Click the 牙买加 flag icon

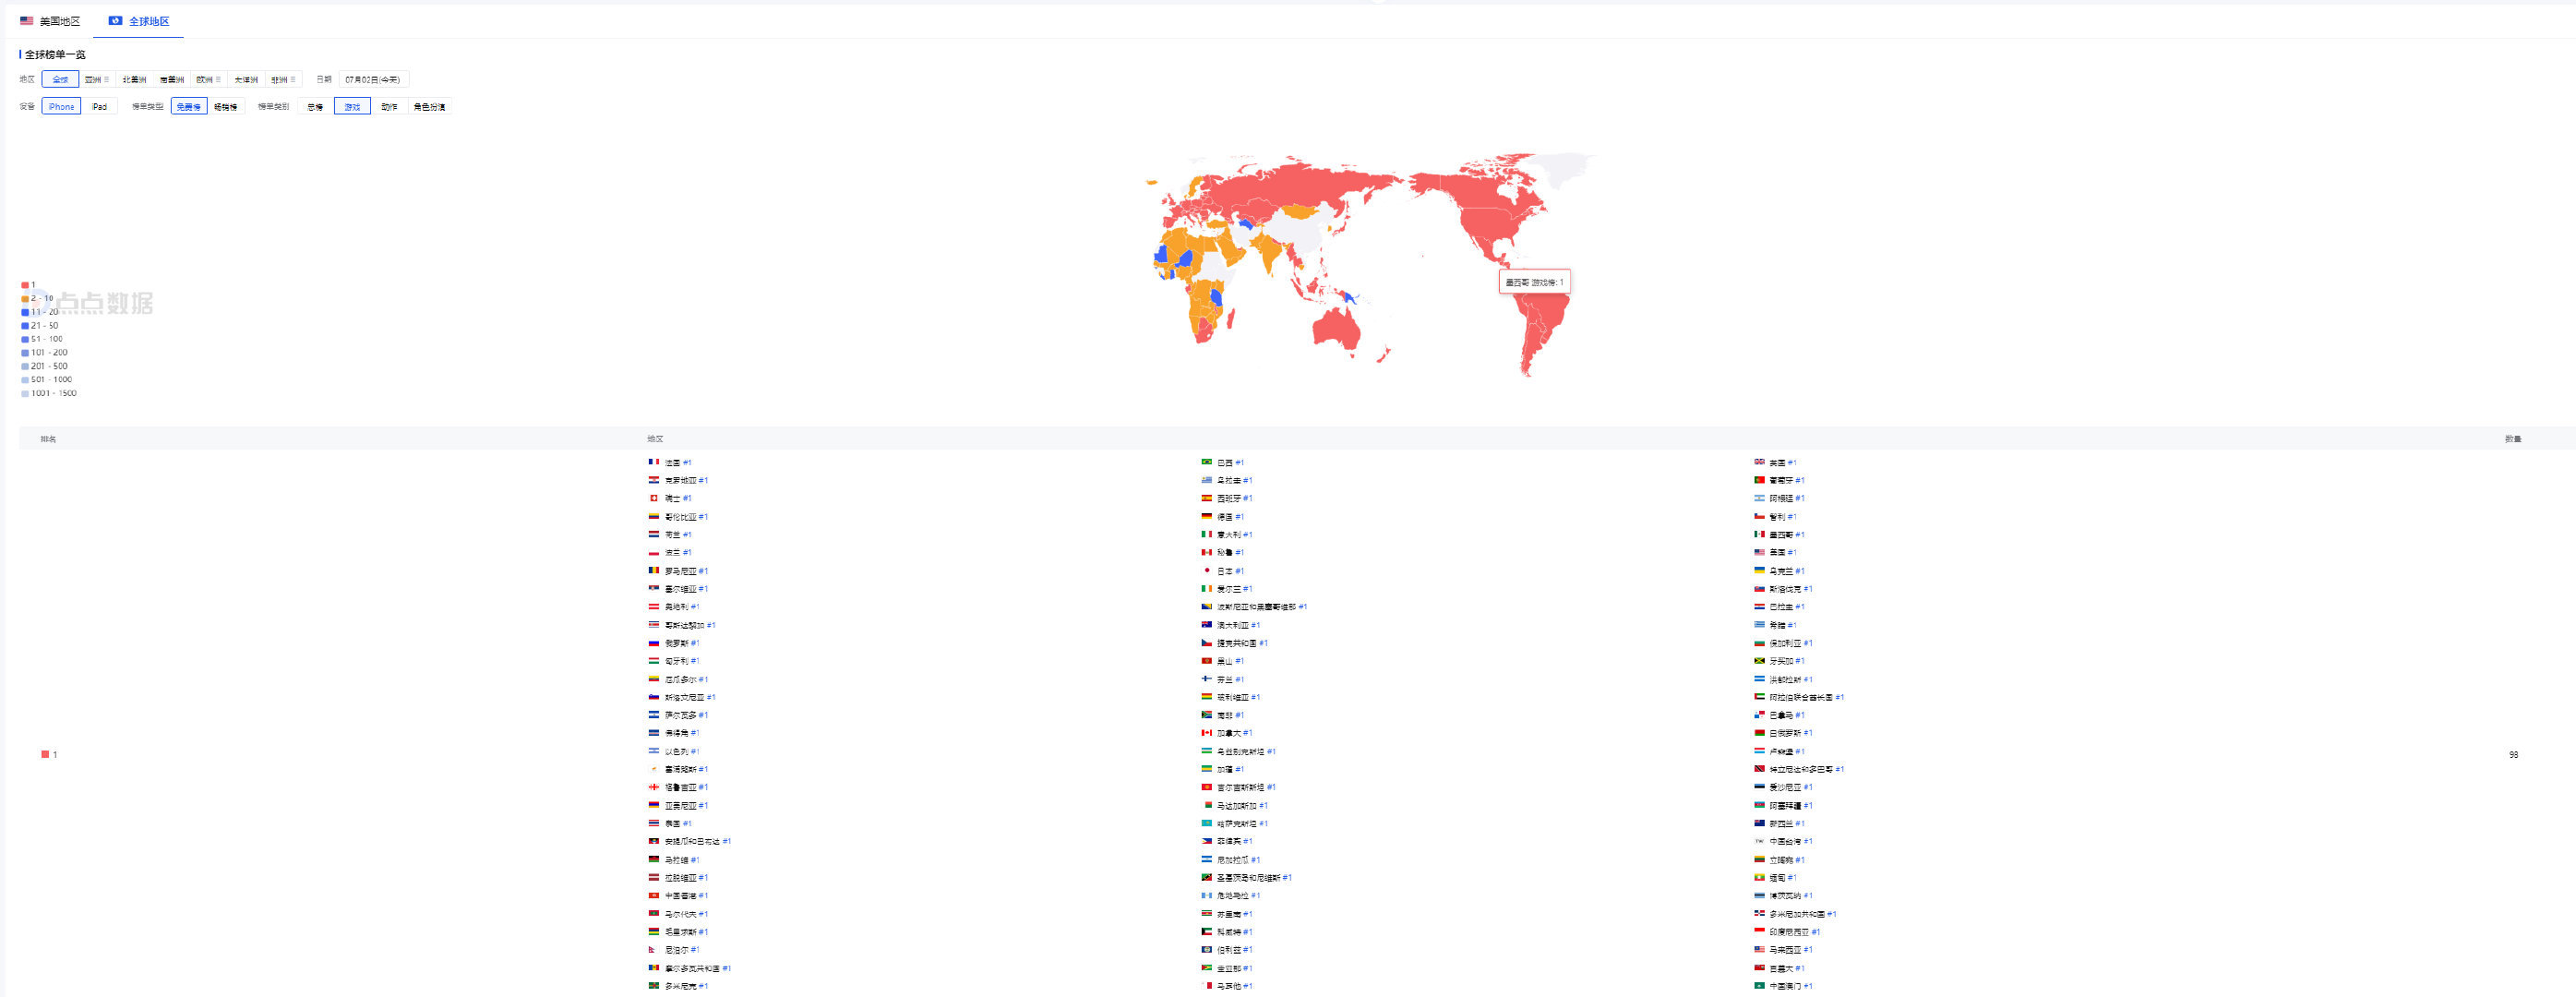1759,660
